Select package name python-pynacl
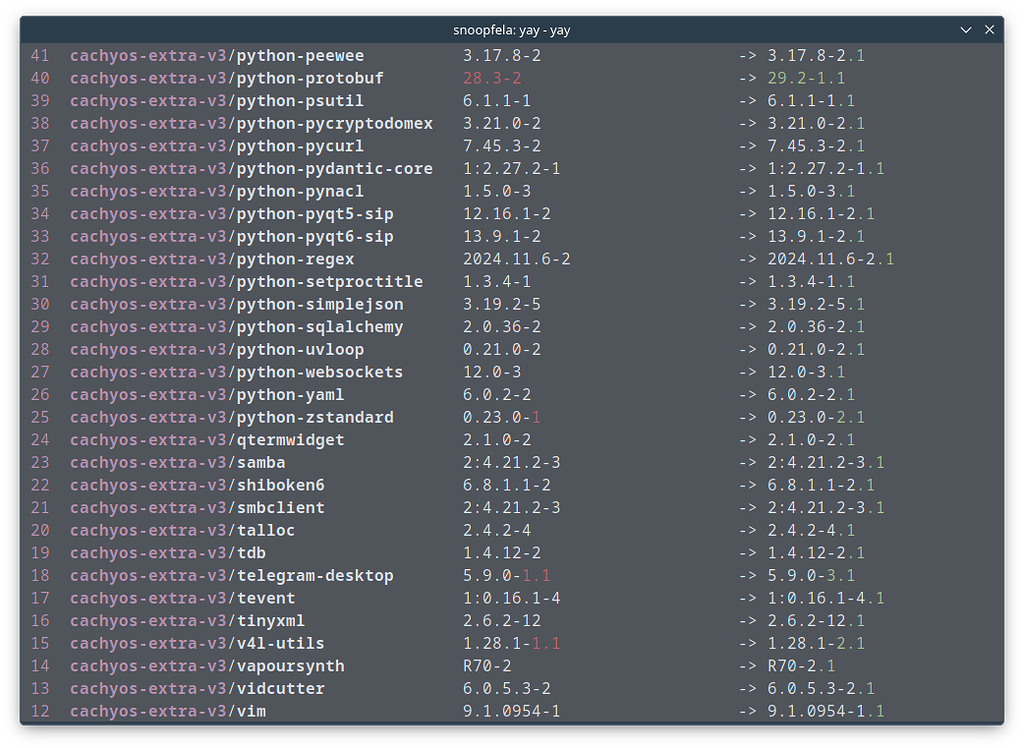1024x748 pixels. 300,191
